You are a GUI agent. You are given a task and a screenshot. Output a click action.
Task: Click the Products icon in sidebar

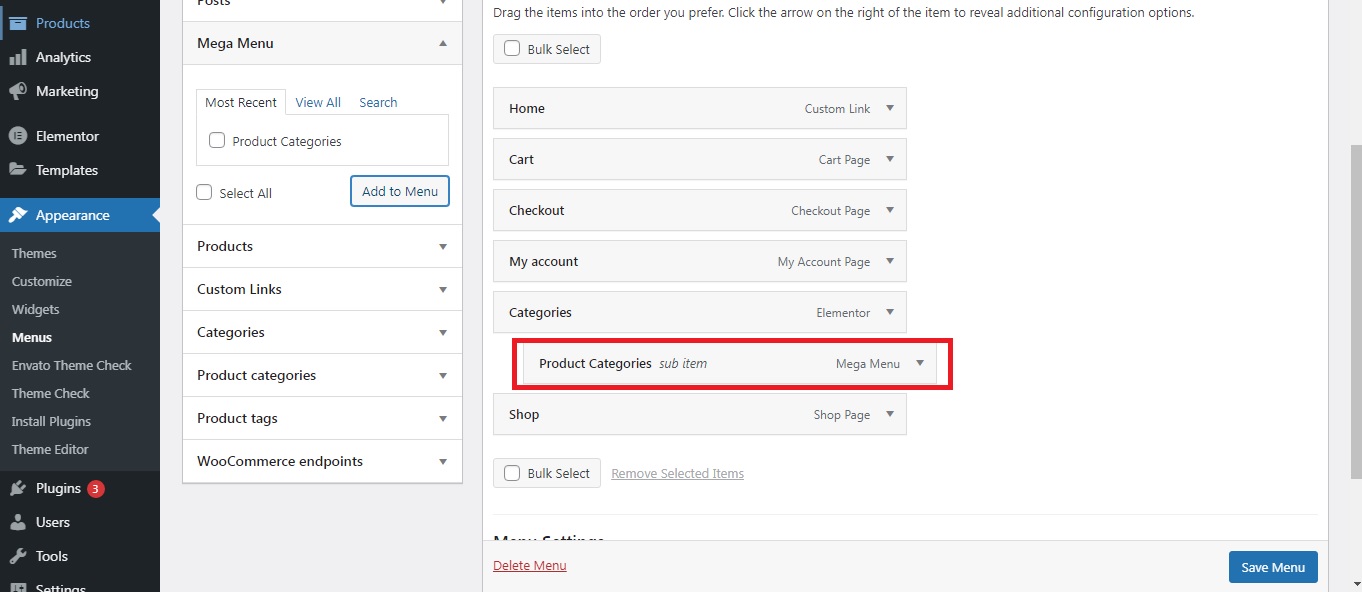[17, 23]
